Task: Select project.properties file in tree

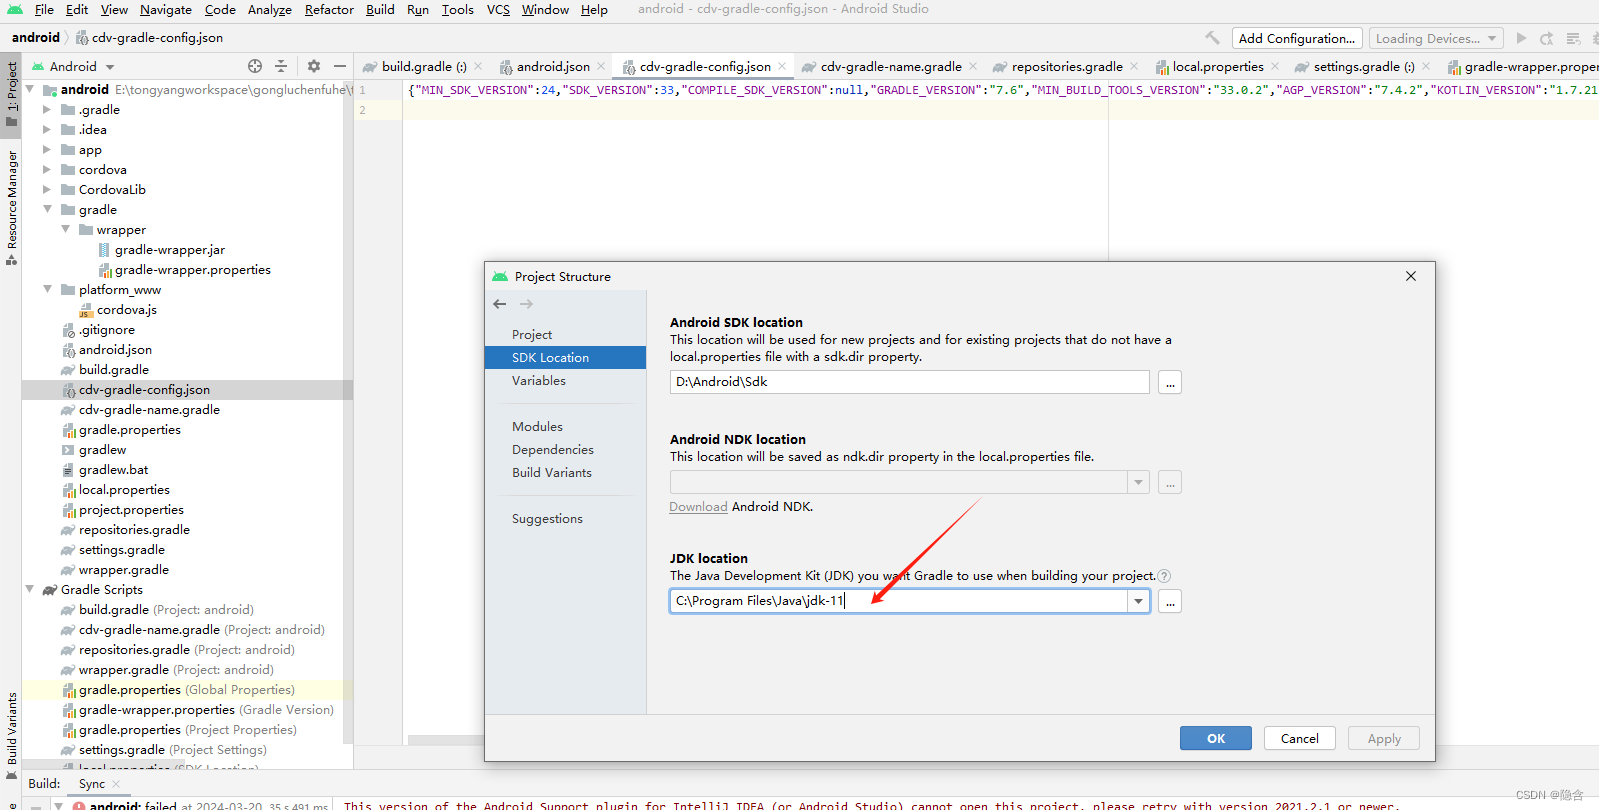Action: click(x=131, y=510)
